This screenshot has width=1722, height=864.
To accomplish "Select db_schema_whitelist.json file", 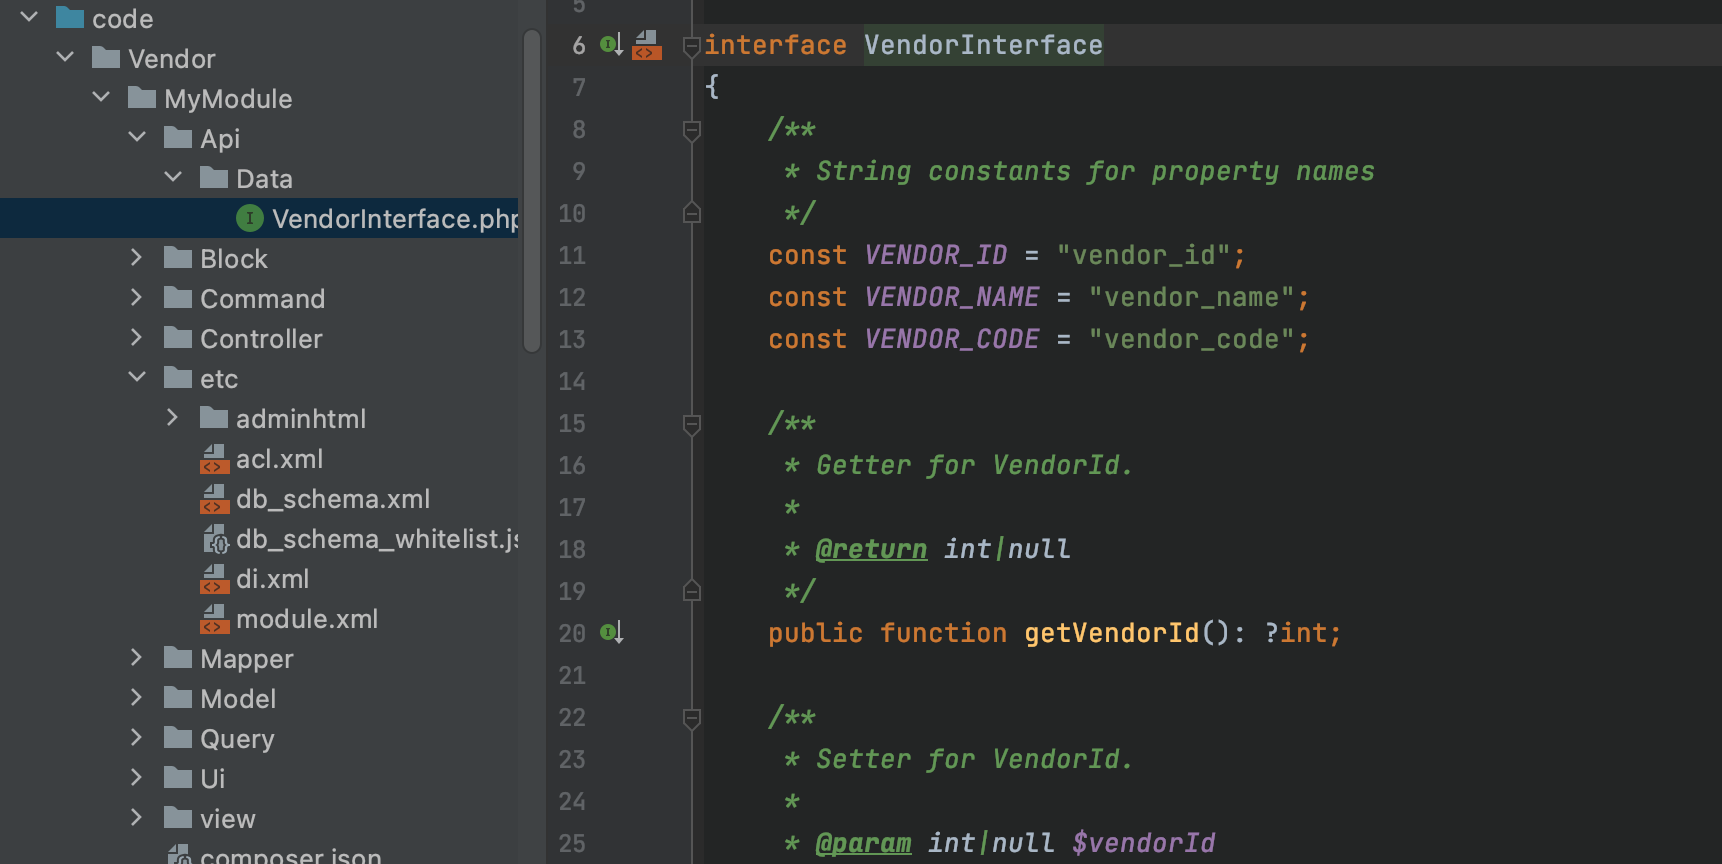I will pyautogui.click(x=376, y=539).
